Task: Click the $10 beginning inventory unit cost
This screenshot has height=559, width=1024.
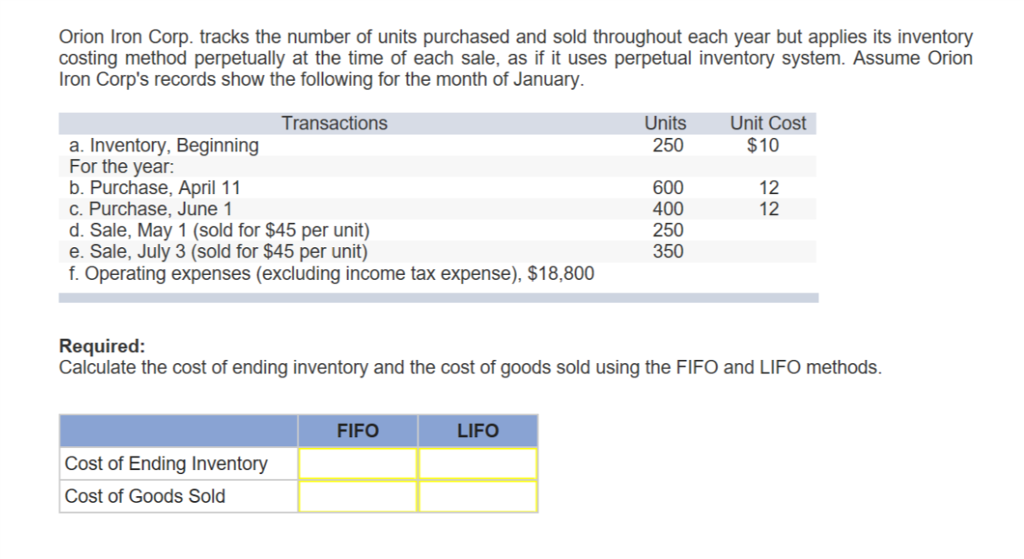Action: coord(767,145)
